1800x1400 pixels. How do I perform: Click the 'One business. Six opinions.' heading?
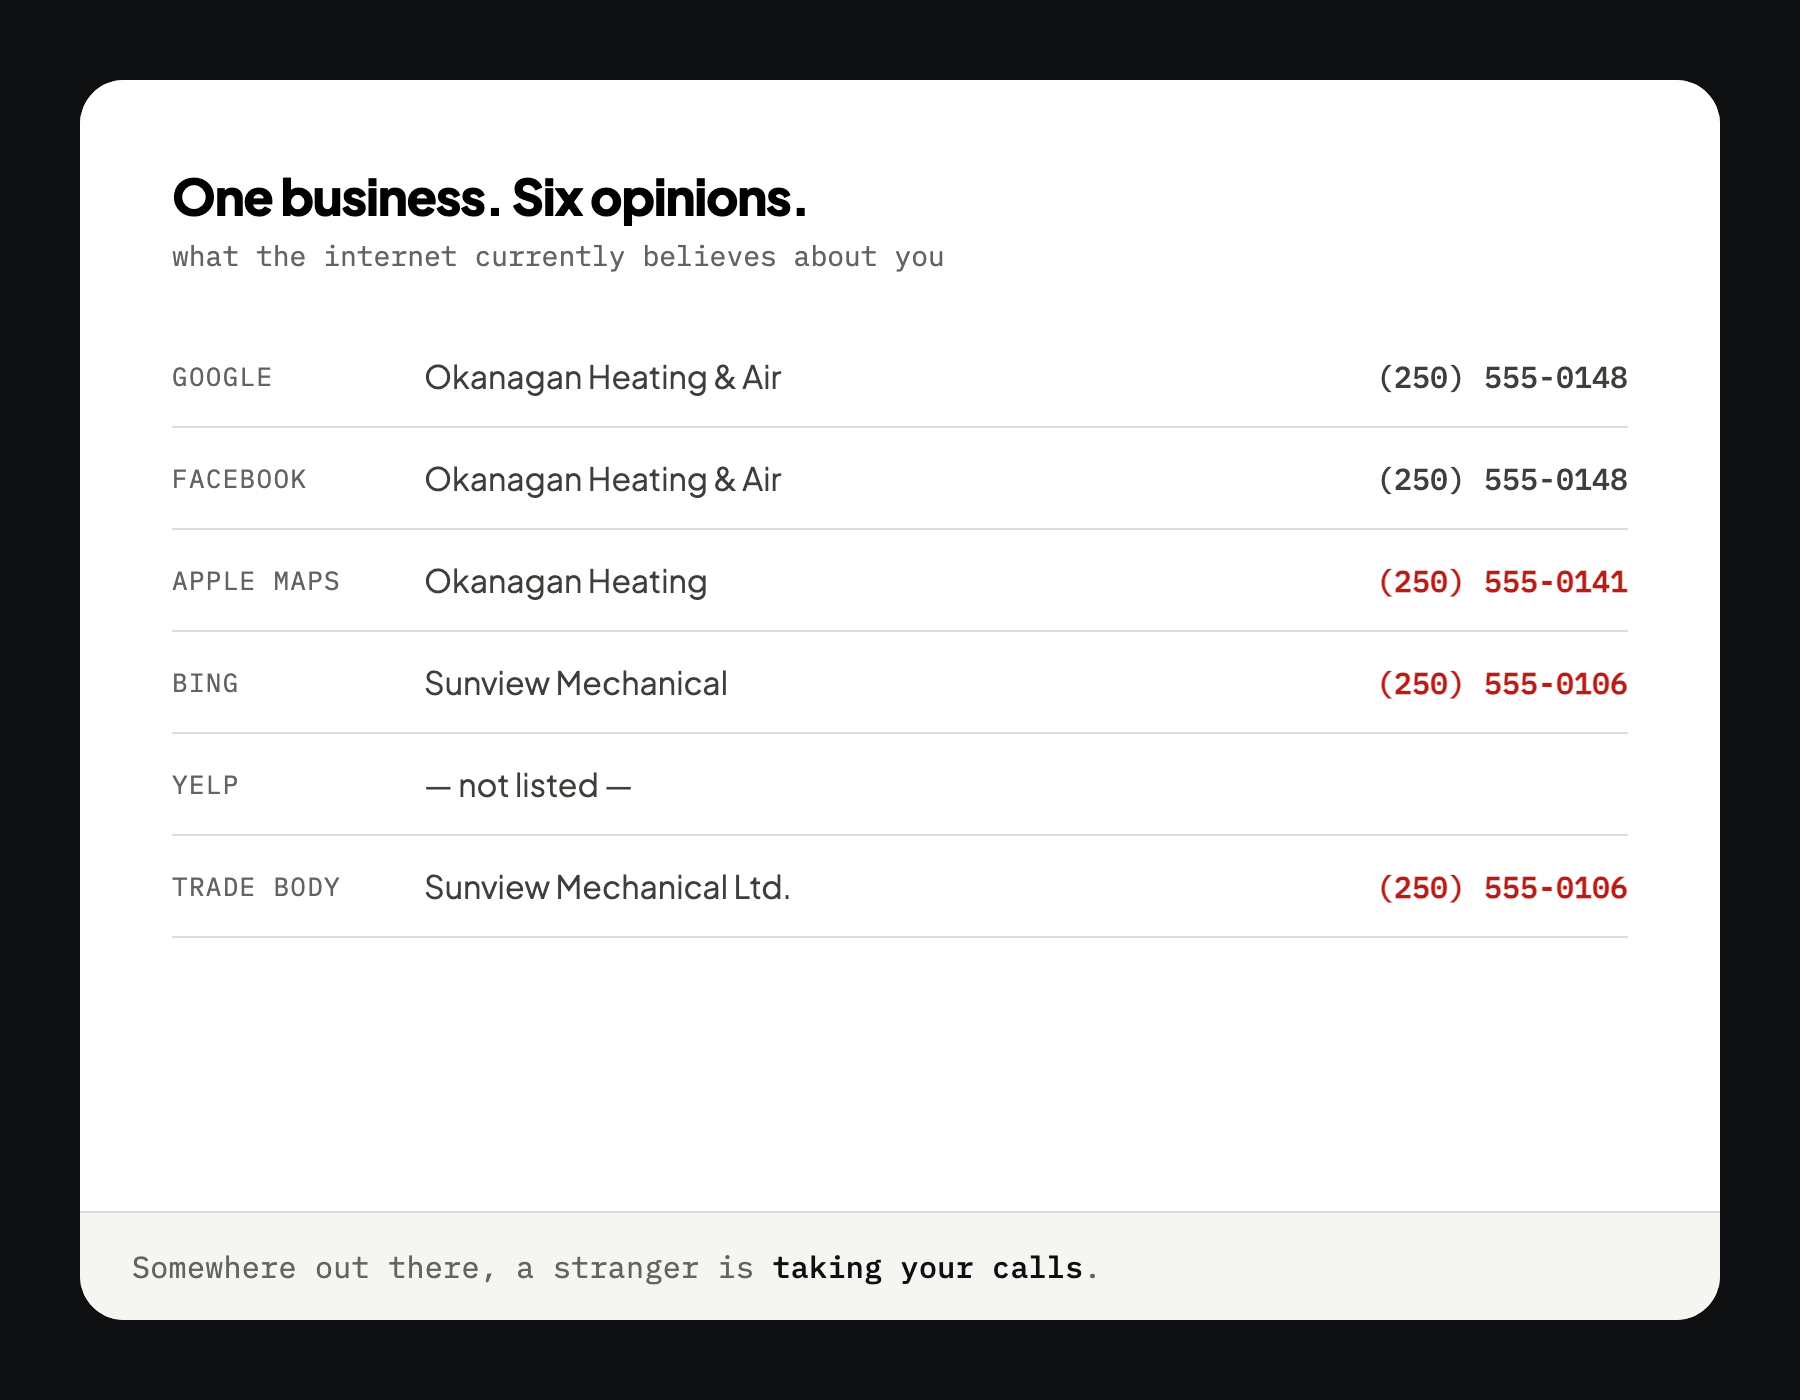(489, 199)
